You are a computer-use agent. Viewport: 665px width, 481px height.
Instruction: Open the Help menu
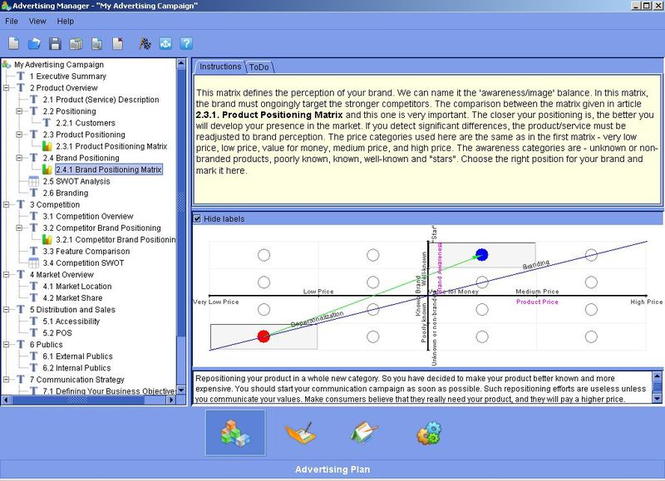point(65,21)
